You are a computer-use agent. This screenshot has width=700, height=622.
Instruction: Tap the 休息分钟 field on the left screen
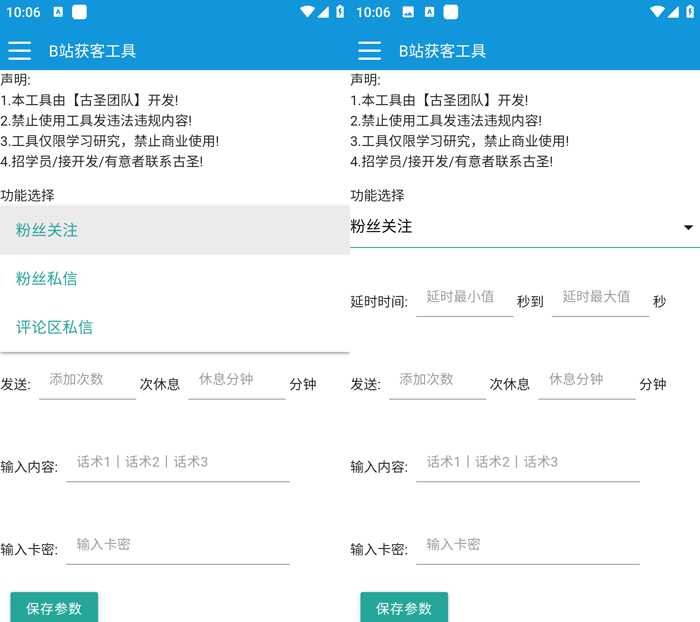236,381
